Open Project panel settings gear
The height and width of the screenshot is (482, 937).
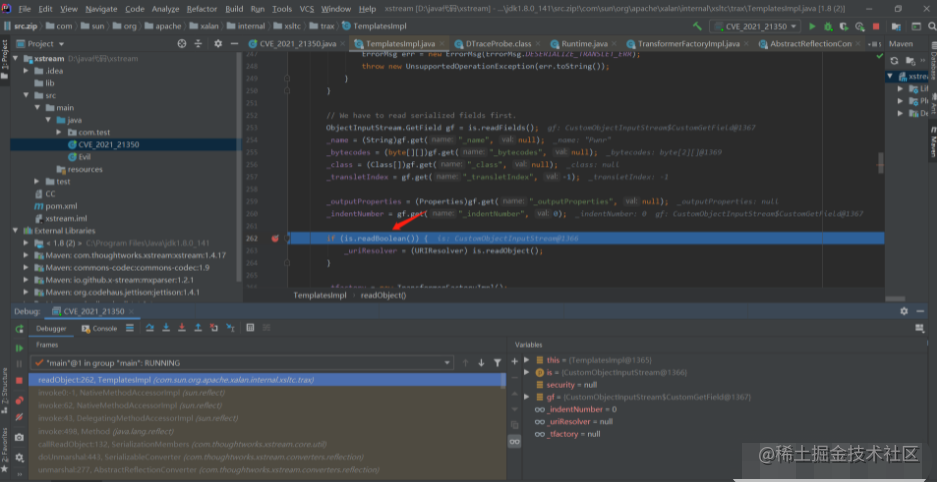218,44
